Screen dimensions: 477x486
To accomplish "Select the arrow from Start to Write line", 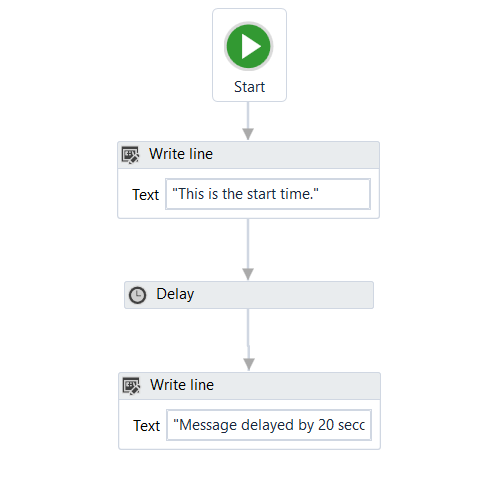I will tap(248, 121).
